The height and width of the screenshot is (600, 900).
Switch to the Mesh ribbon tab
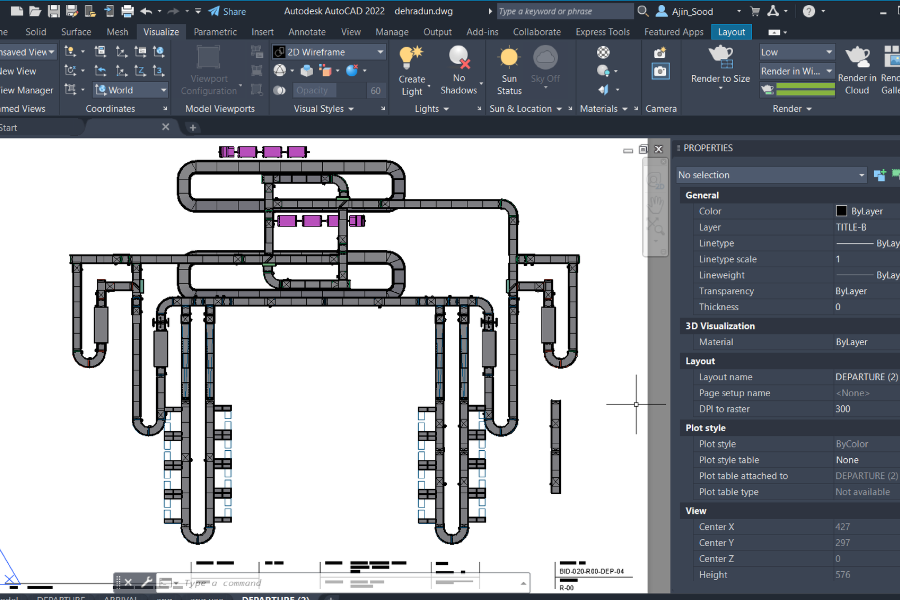pos(117,32)
